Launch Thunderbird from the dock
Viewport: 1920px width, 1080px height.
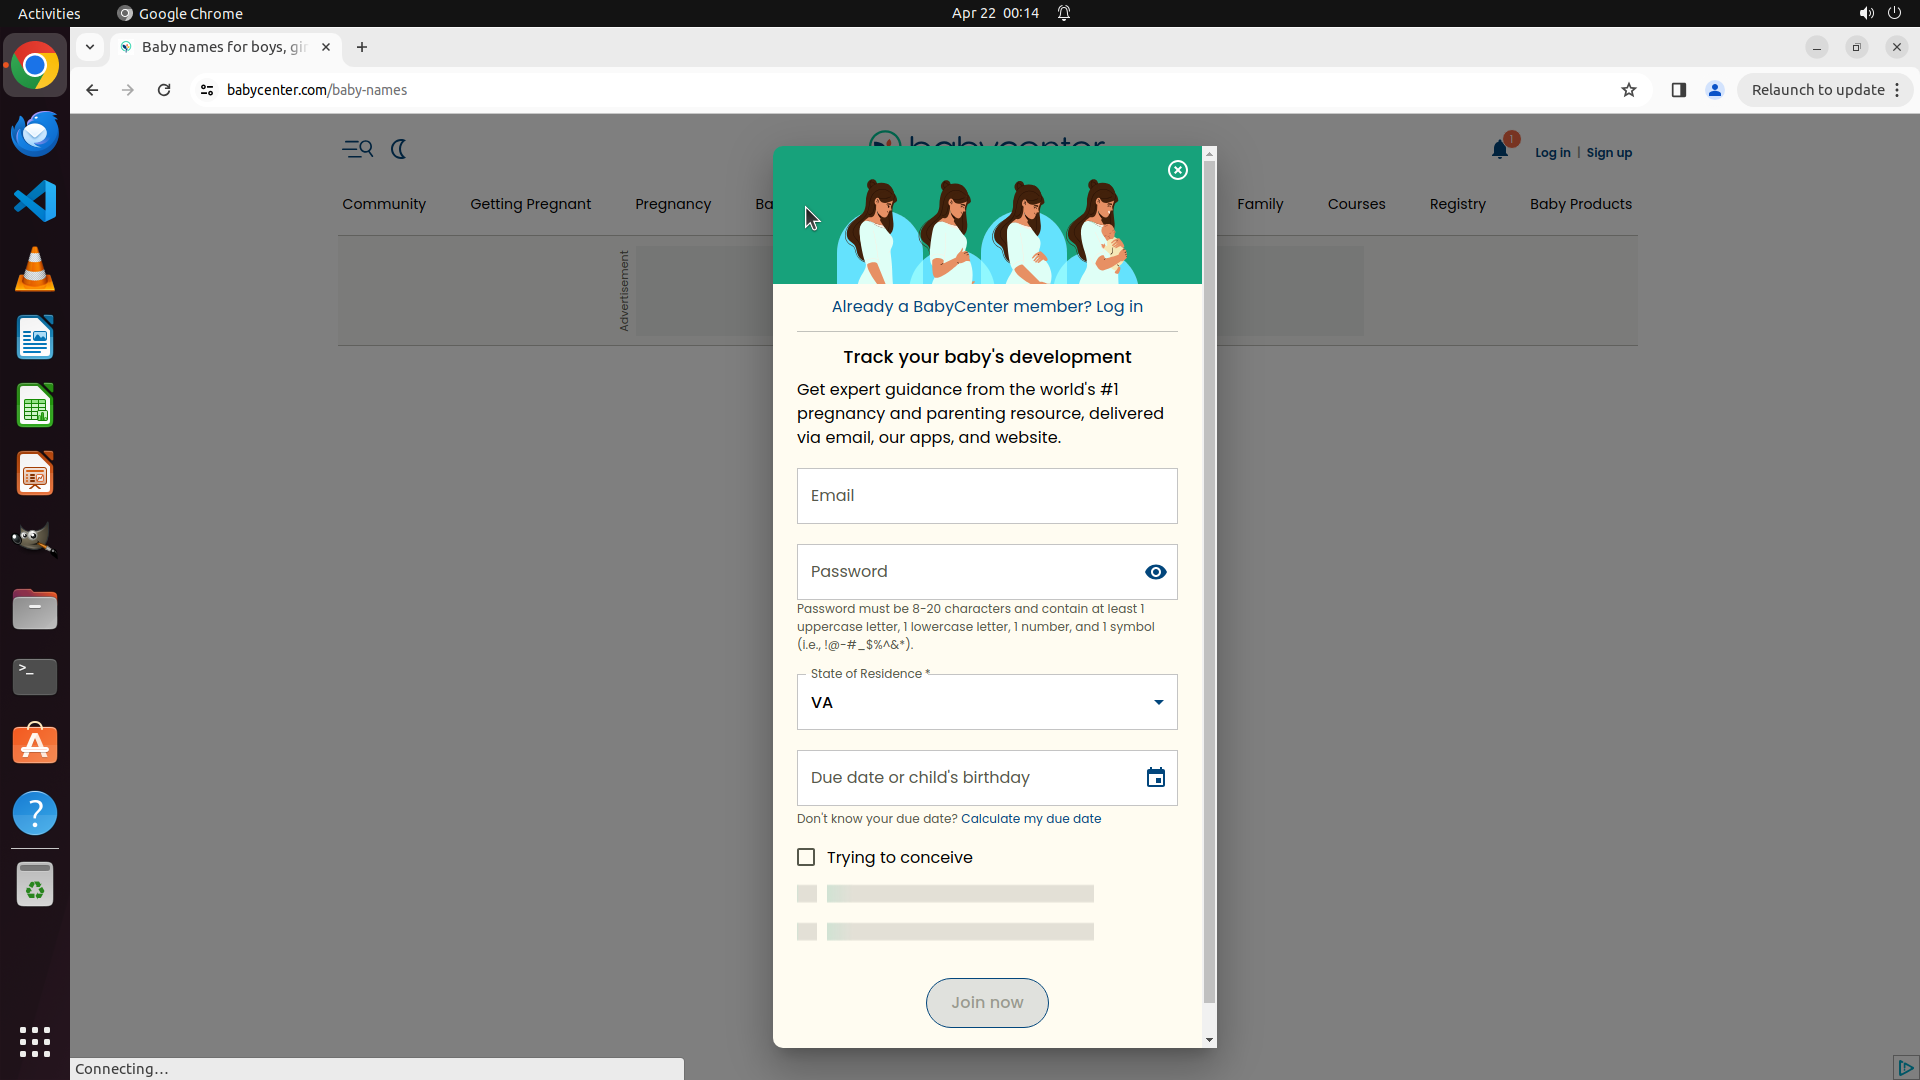(35, 134)
